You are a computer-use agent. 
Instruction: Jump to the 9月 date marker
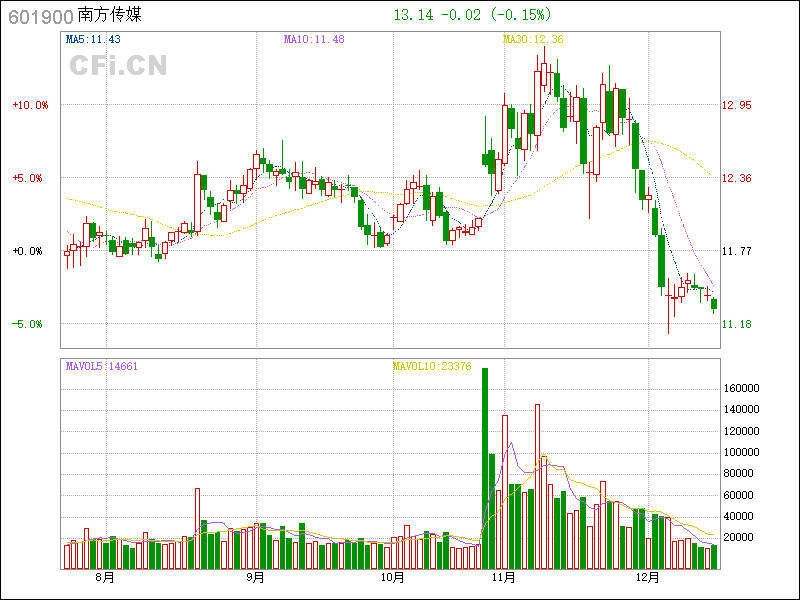pyautogui.click(x=255, y=577)
